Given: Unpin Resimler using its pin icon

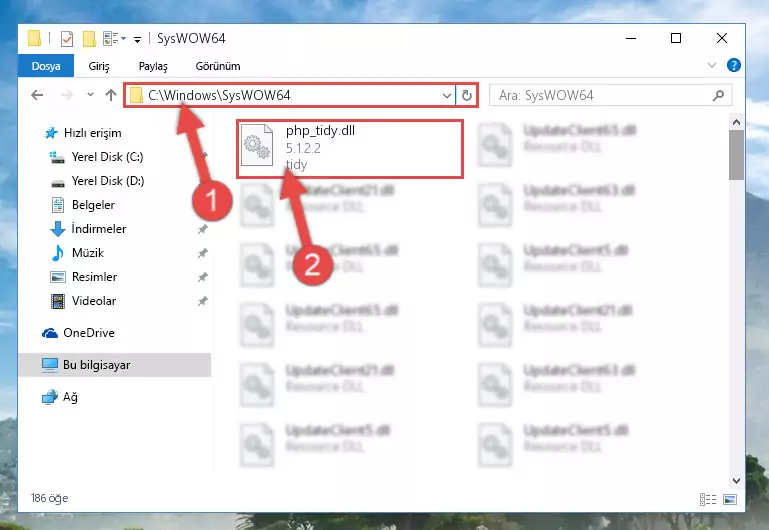Looking at the screenshot, I should point(203,277).
